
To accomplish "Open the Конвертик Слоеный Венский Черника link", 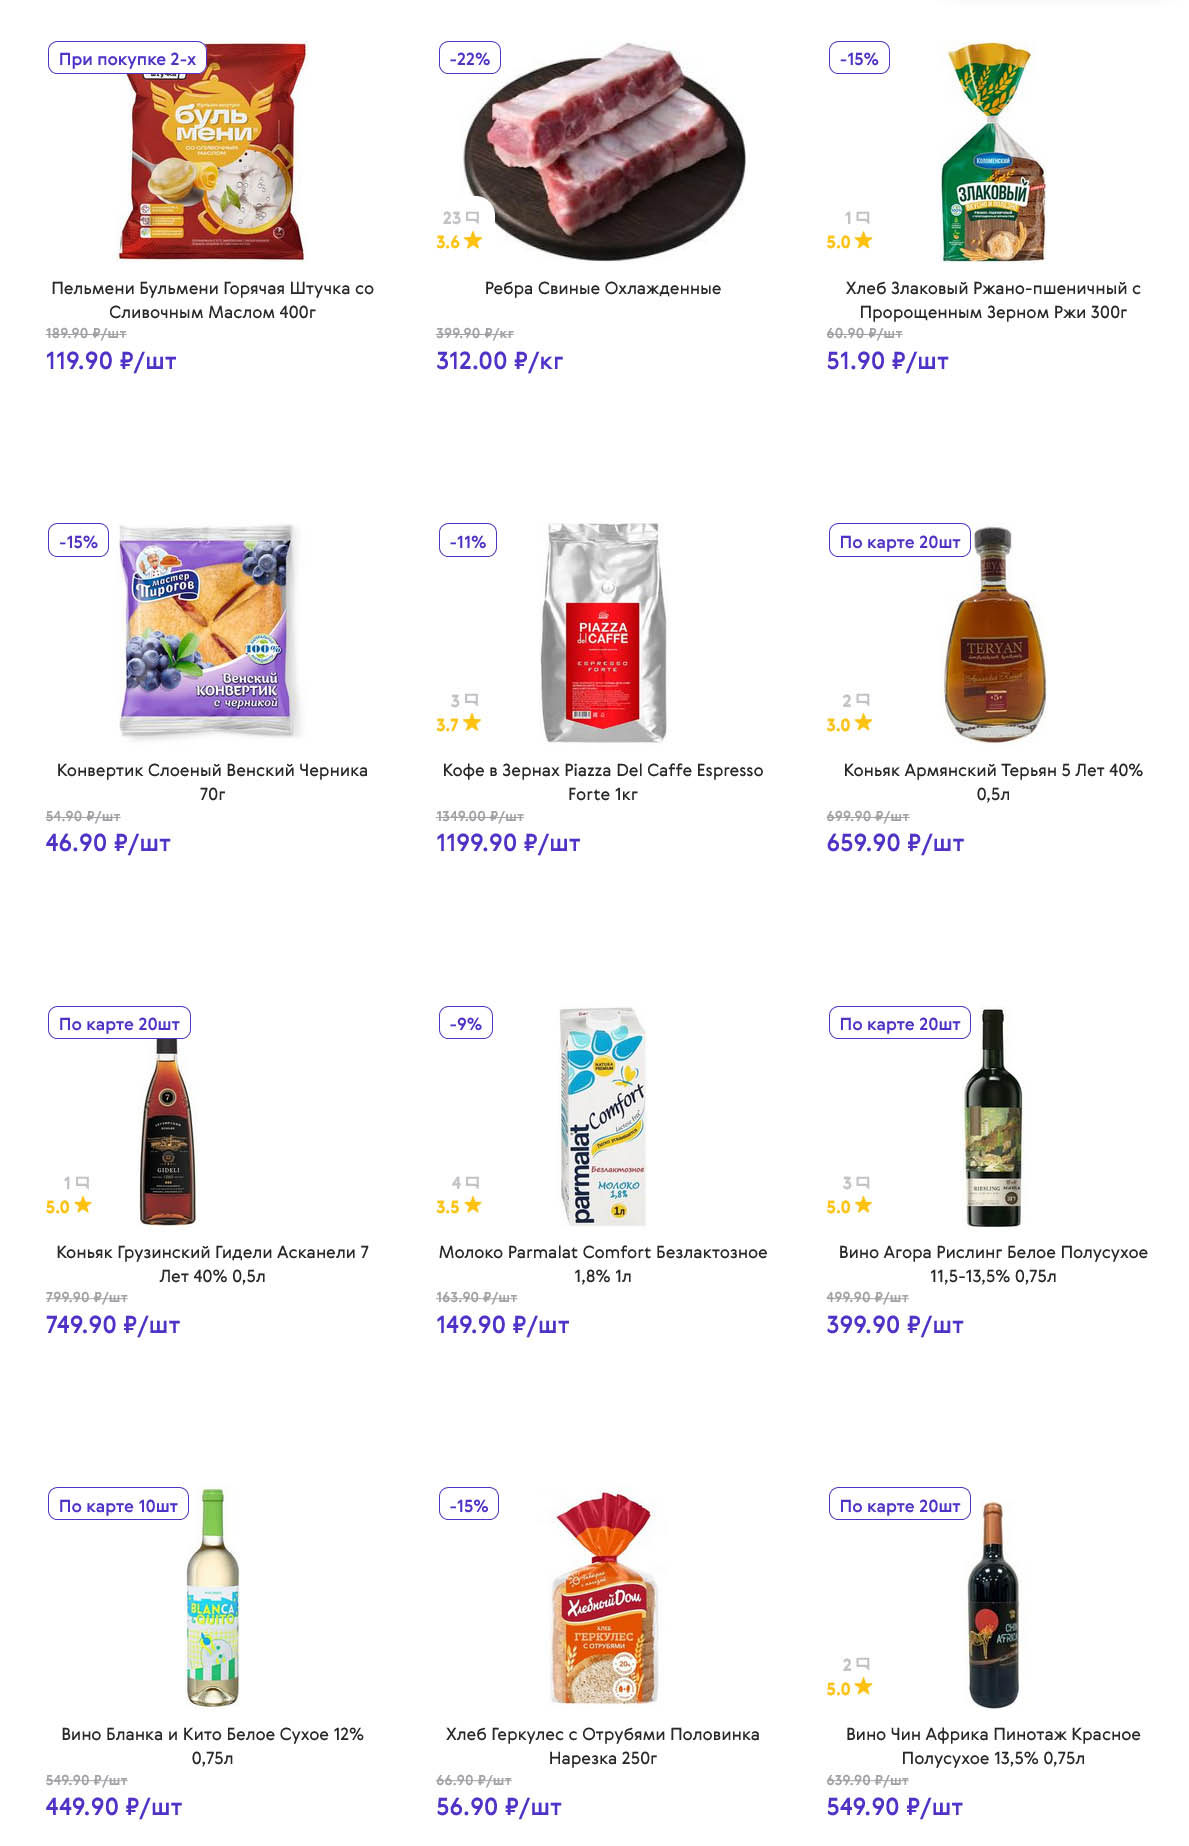I will [212, 782].
